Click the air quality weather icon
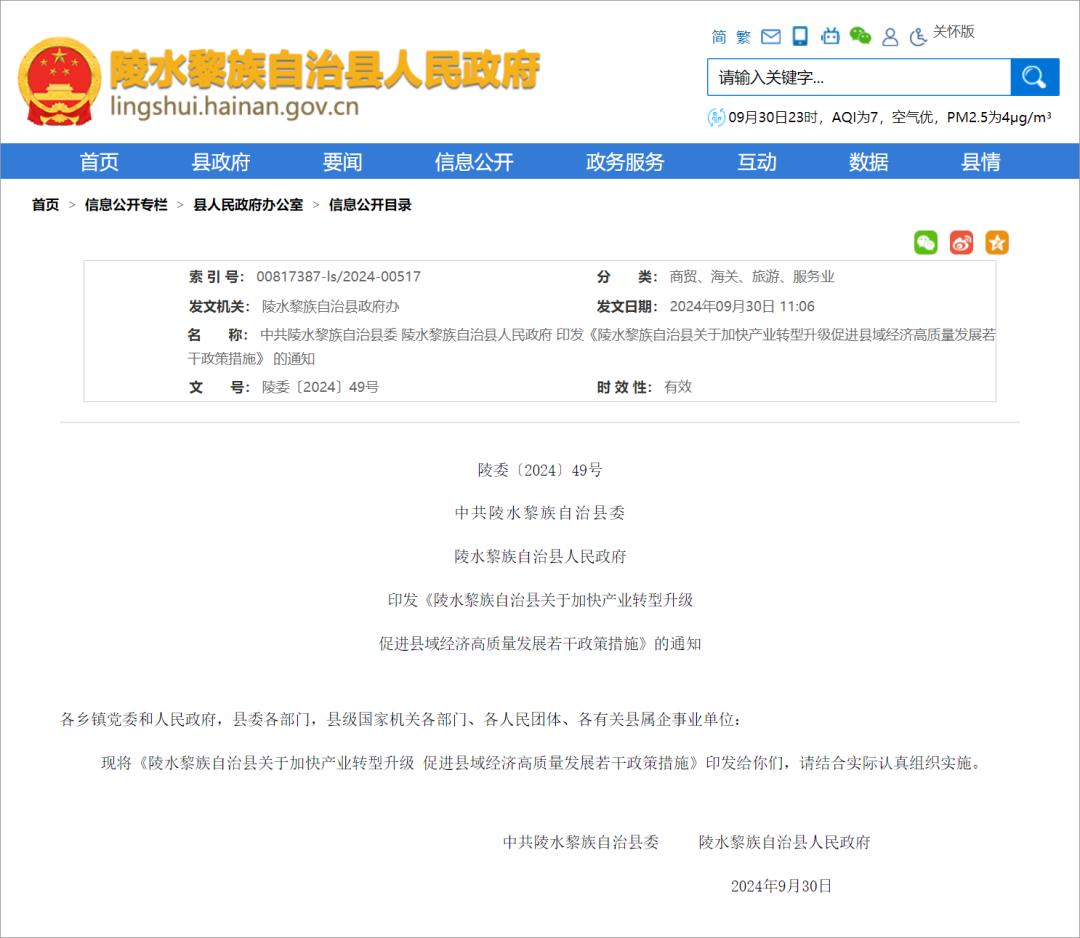The width and height of the screenshot is (1080, 938). coord(716,117)
